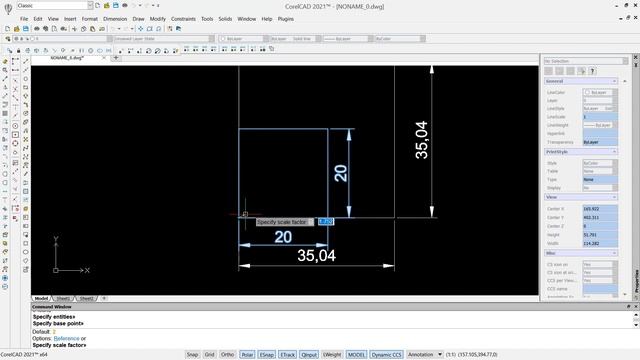
Task: Click Cut icon in standard toolbar
Action: pos(74,29)
